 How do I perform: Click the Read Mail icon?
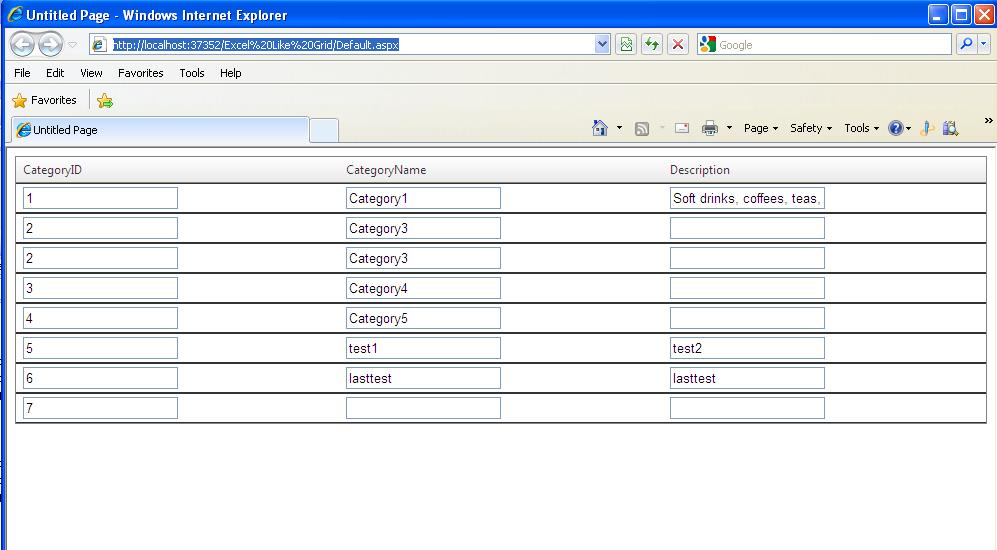682,128
